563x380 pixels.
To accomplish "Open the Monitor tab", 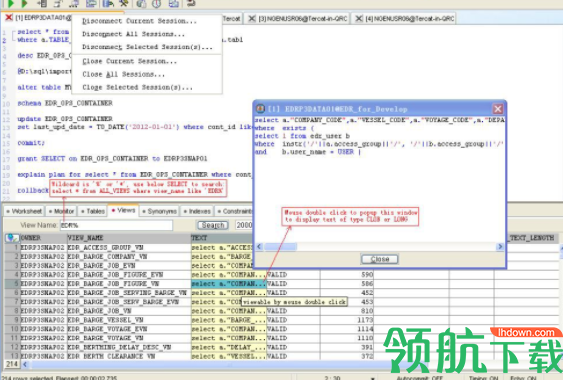I will point(61,211).
